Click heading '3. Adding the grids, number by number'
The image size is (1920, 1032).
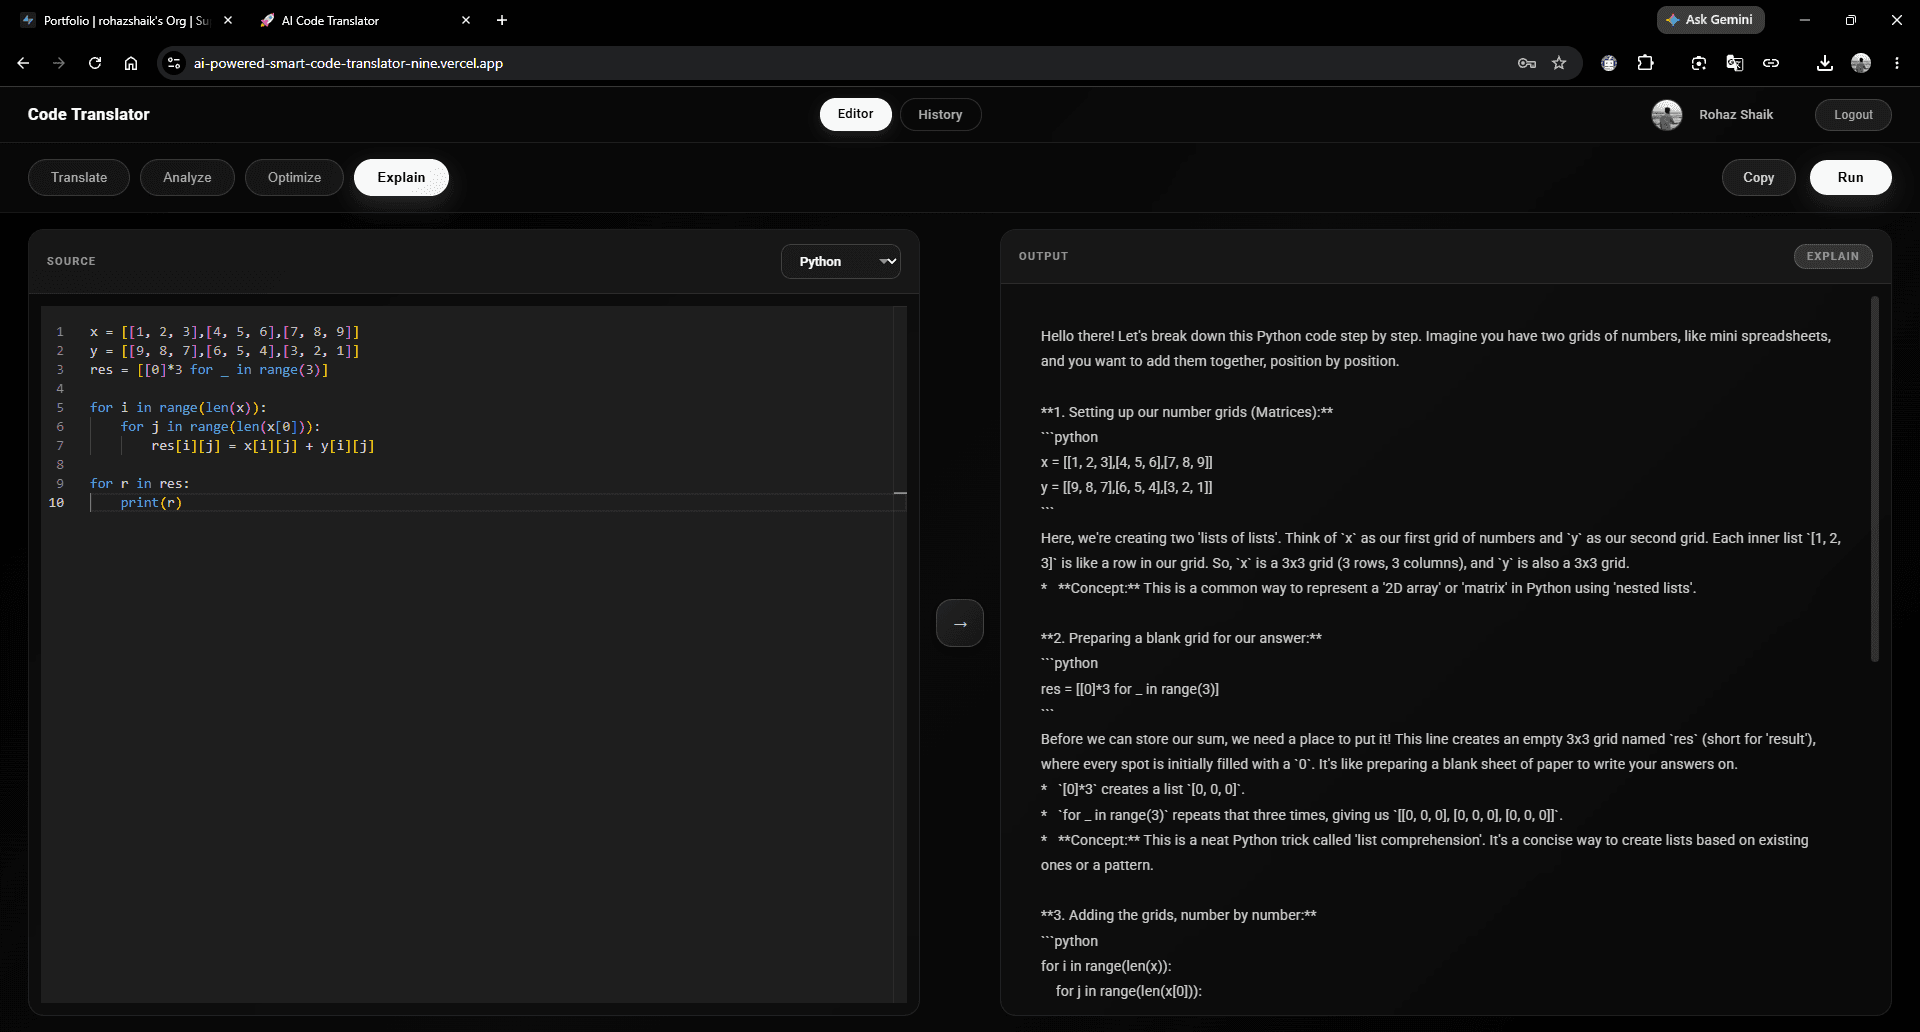pyautogui.click(x=1178, y=915)
